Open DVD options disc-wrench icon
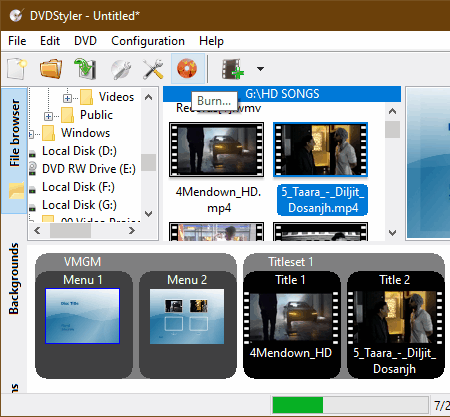Image resolution: width=450 pixels, height=417 pixels. (120, 69)
